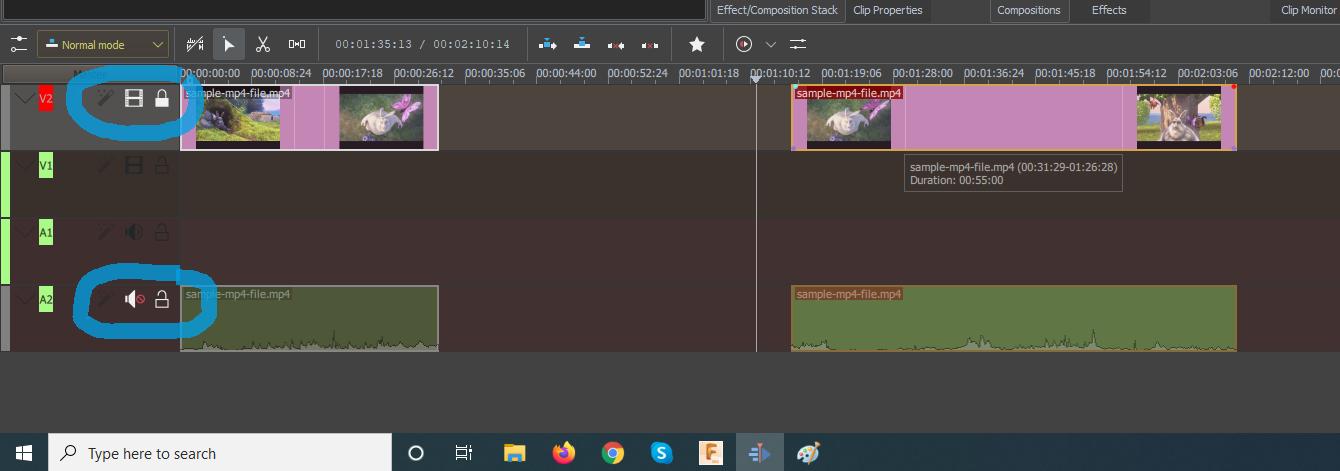Click the taskbar search box
Viewport: 1340px width, 471px height.
tap(220, 453)
